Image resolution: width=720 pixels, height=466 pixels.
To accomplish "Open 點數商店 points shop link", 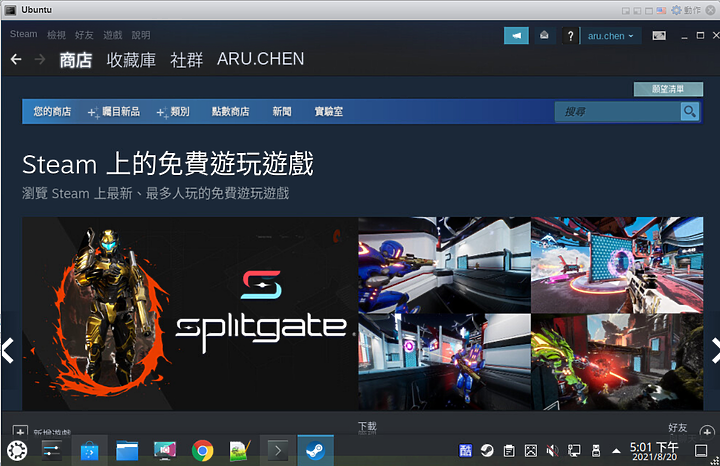I will pyautogui.click(x=230, y=112).
